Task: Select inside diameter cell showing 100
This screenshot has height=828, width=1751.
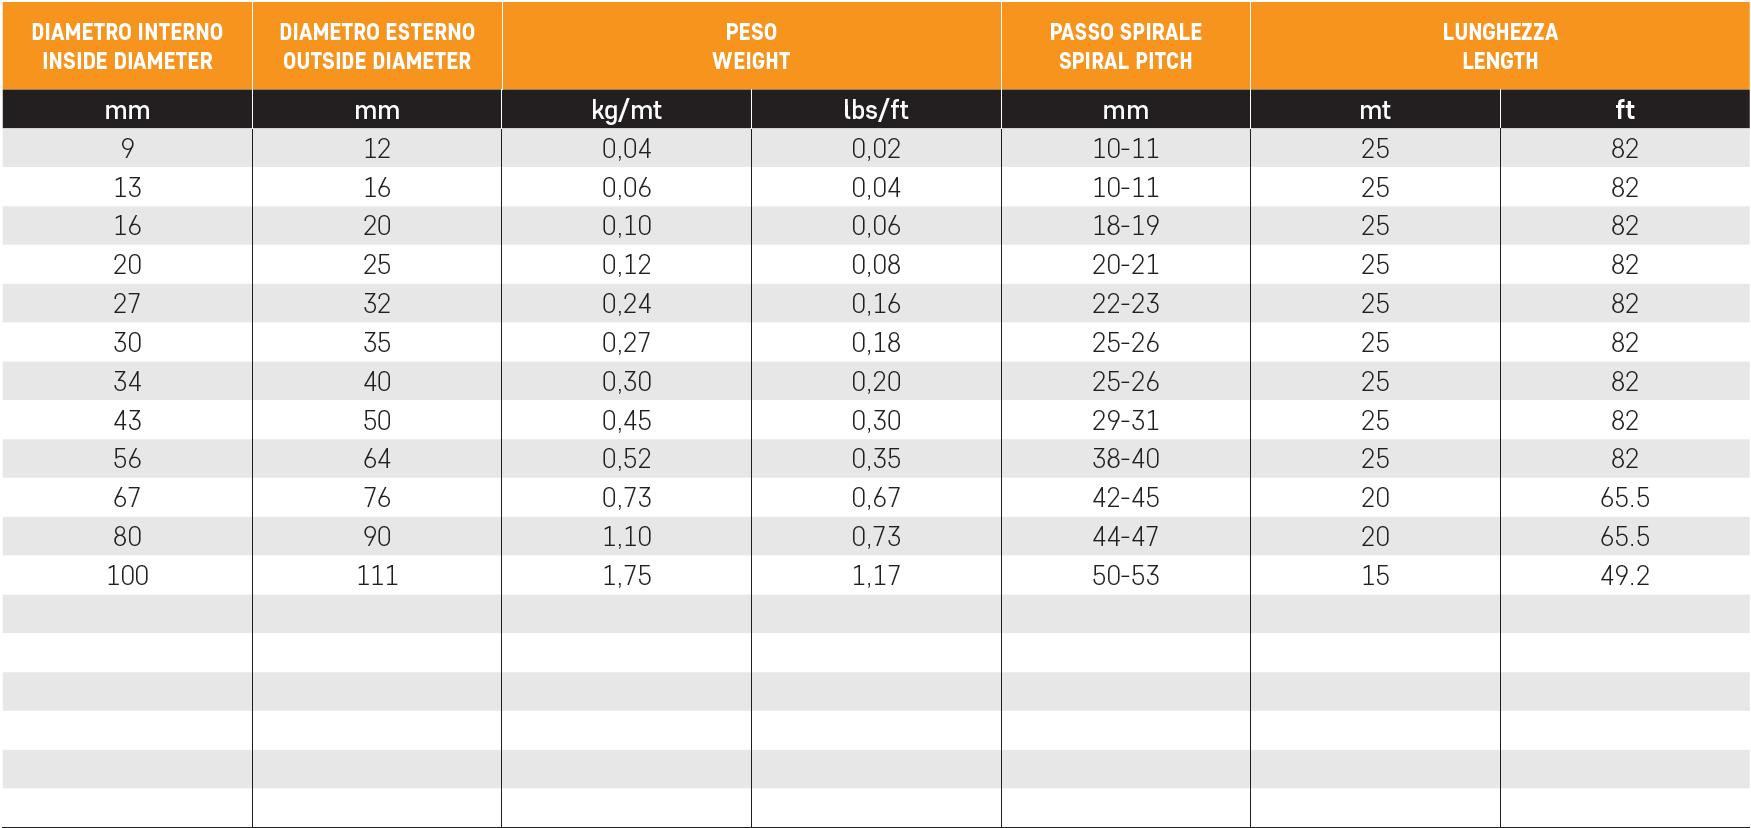Action: [x=127, y=576]
